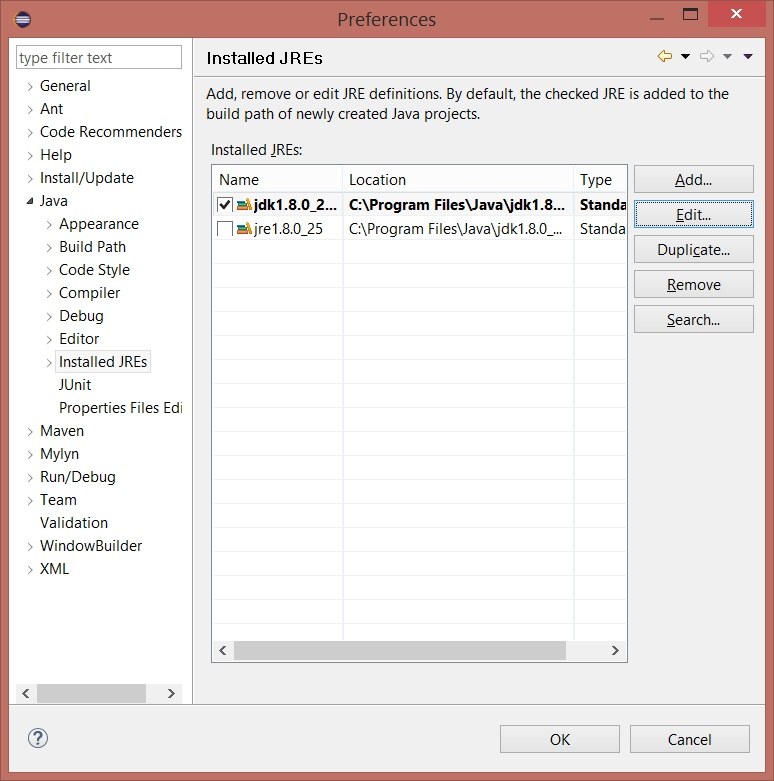Click preferences tree scroll right arrow
Screen dimensions: 774x781
pyautogui.click(x=171, y=693)
